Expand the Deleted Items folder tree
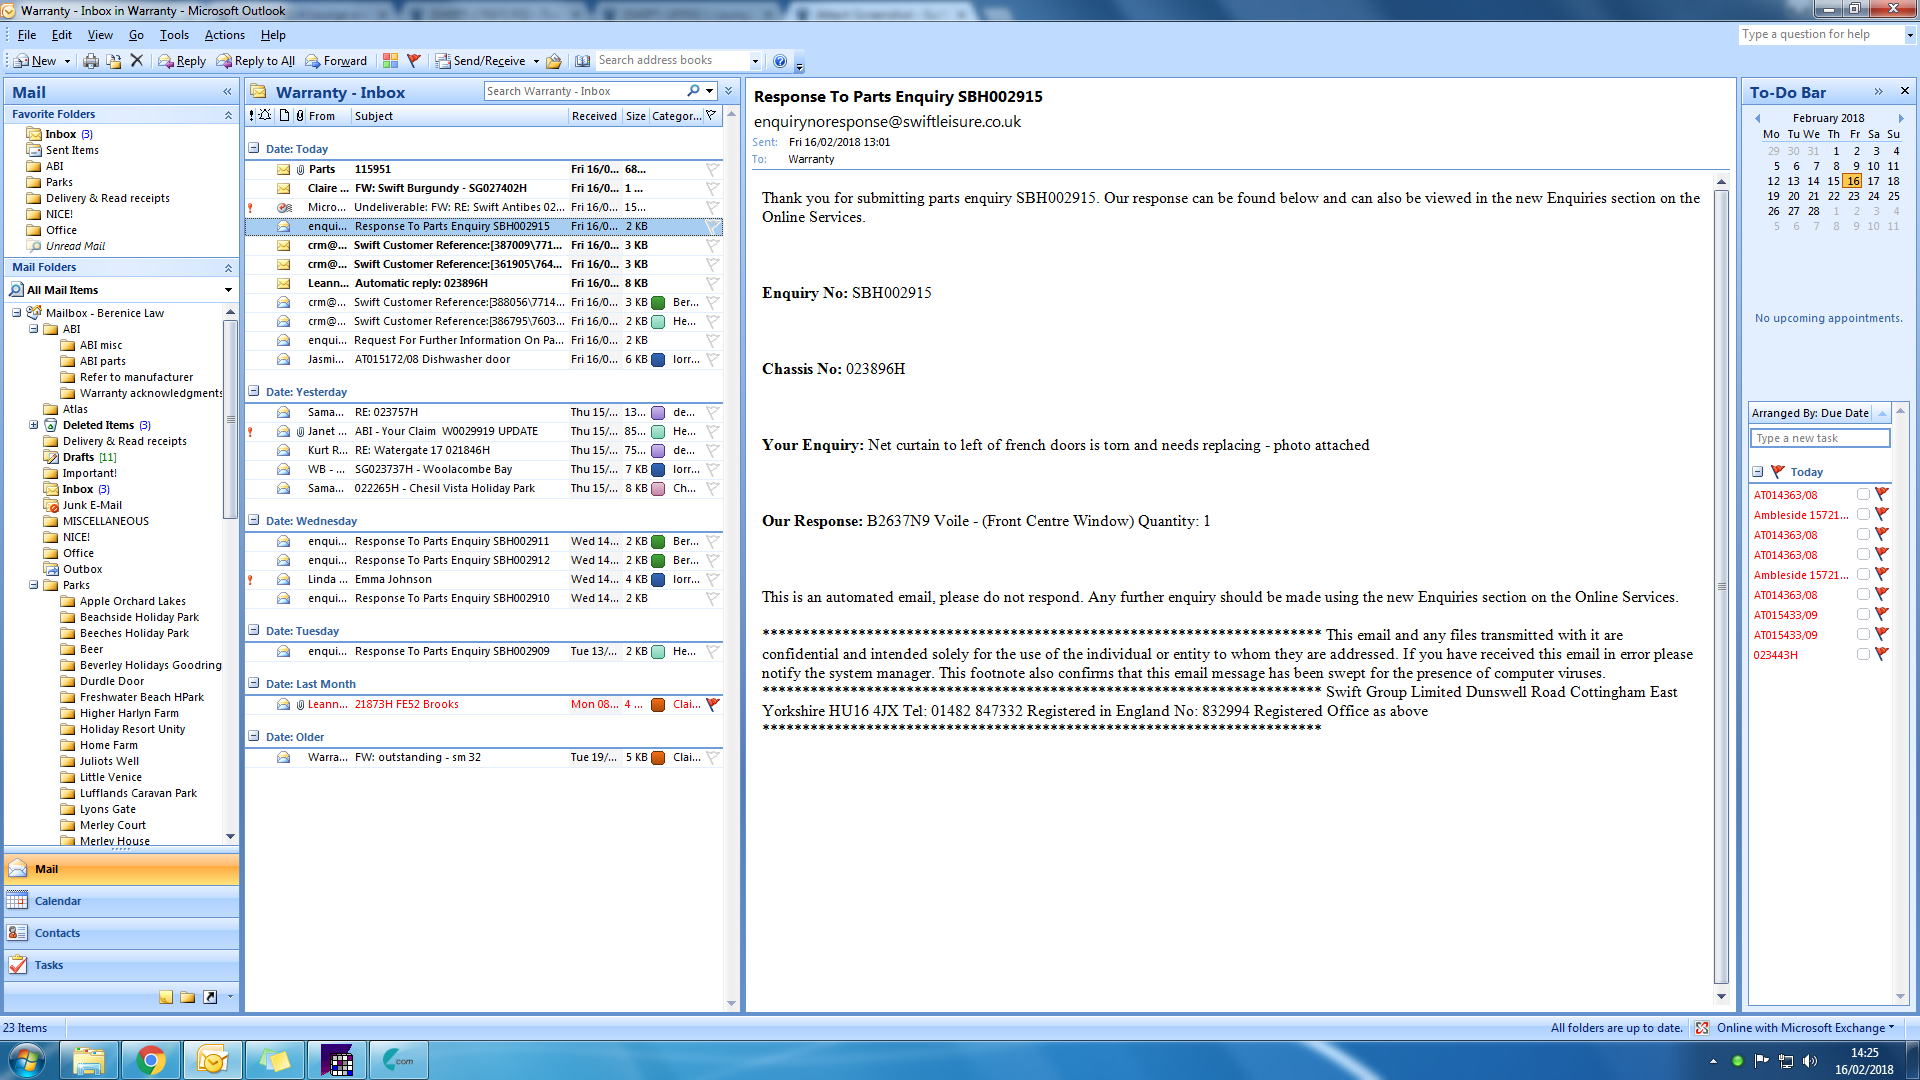This screenshot has height=1080, width=1920. 34,425
